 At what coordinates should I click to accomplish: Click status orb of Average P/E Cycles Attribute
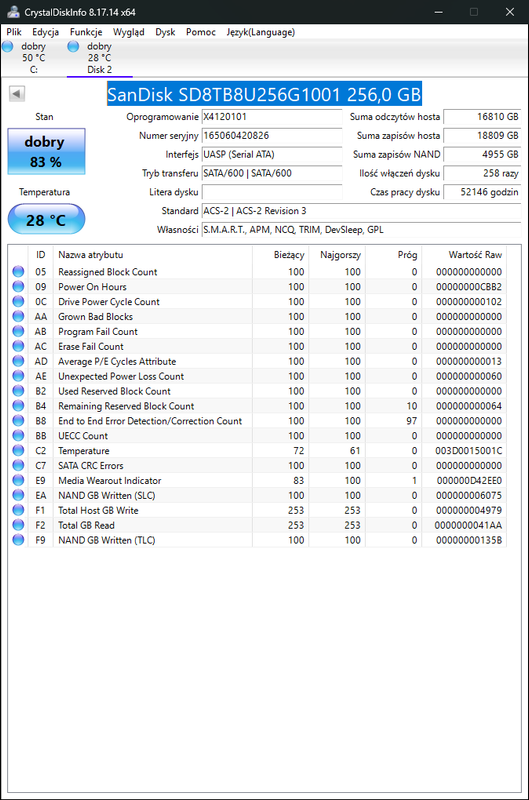(18, 361)
